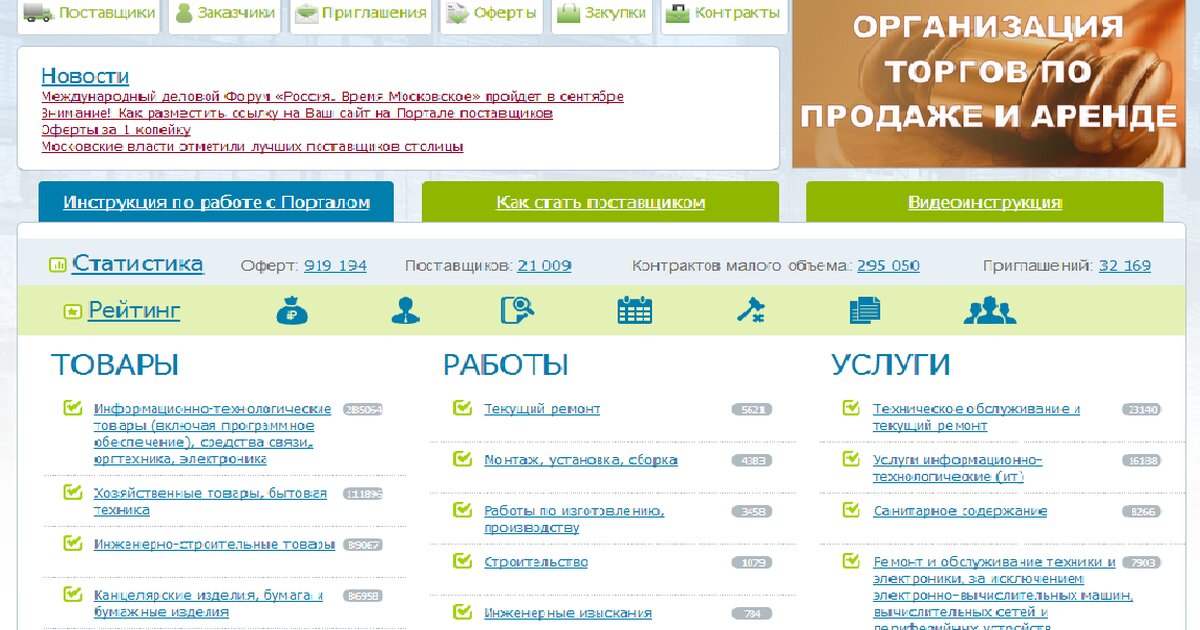Click the ruble money bag rating icon
Screen dimensions: 1200x630
click(292, 311)
